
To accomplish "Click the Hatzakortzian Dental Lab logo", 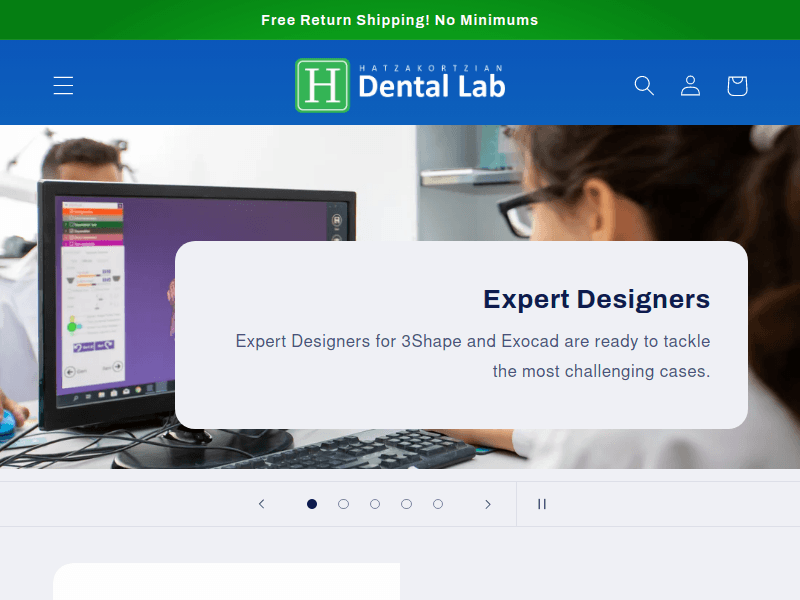I will coord(400,85).
